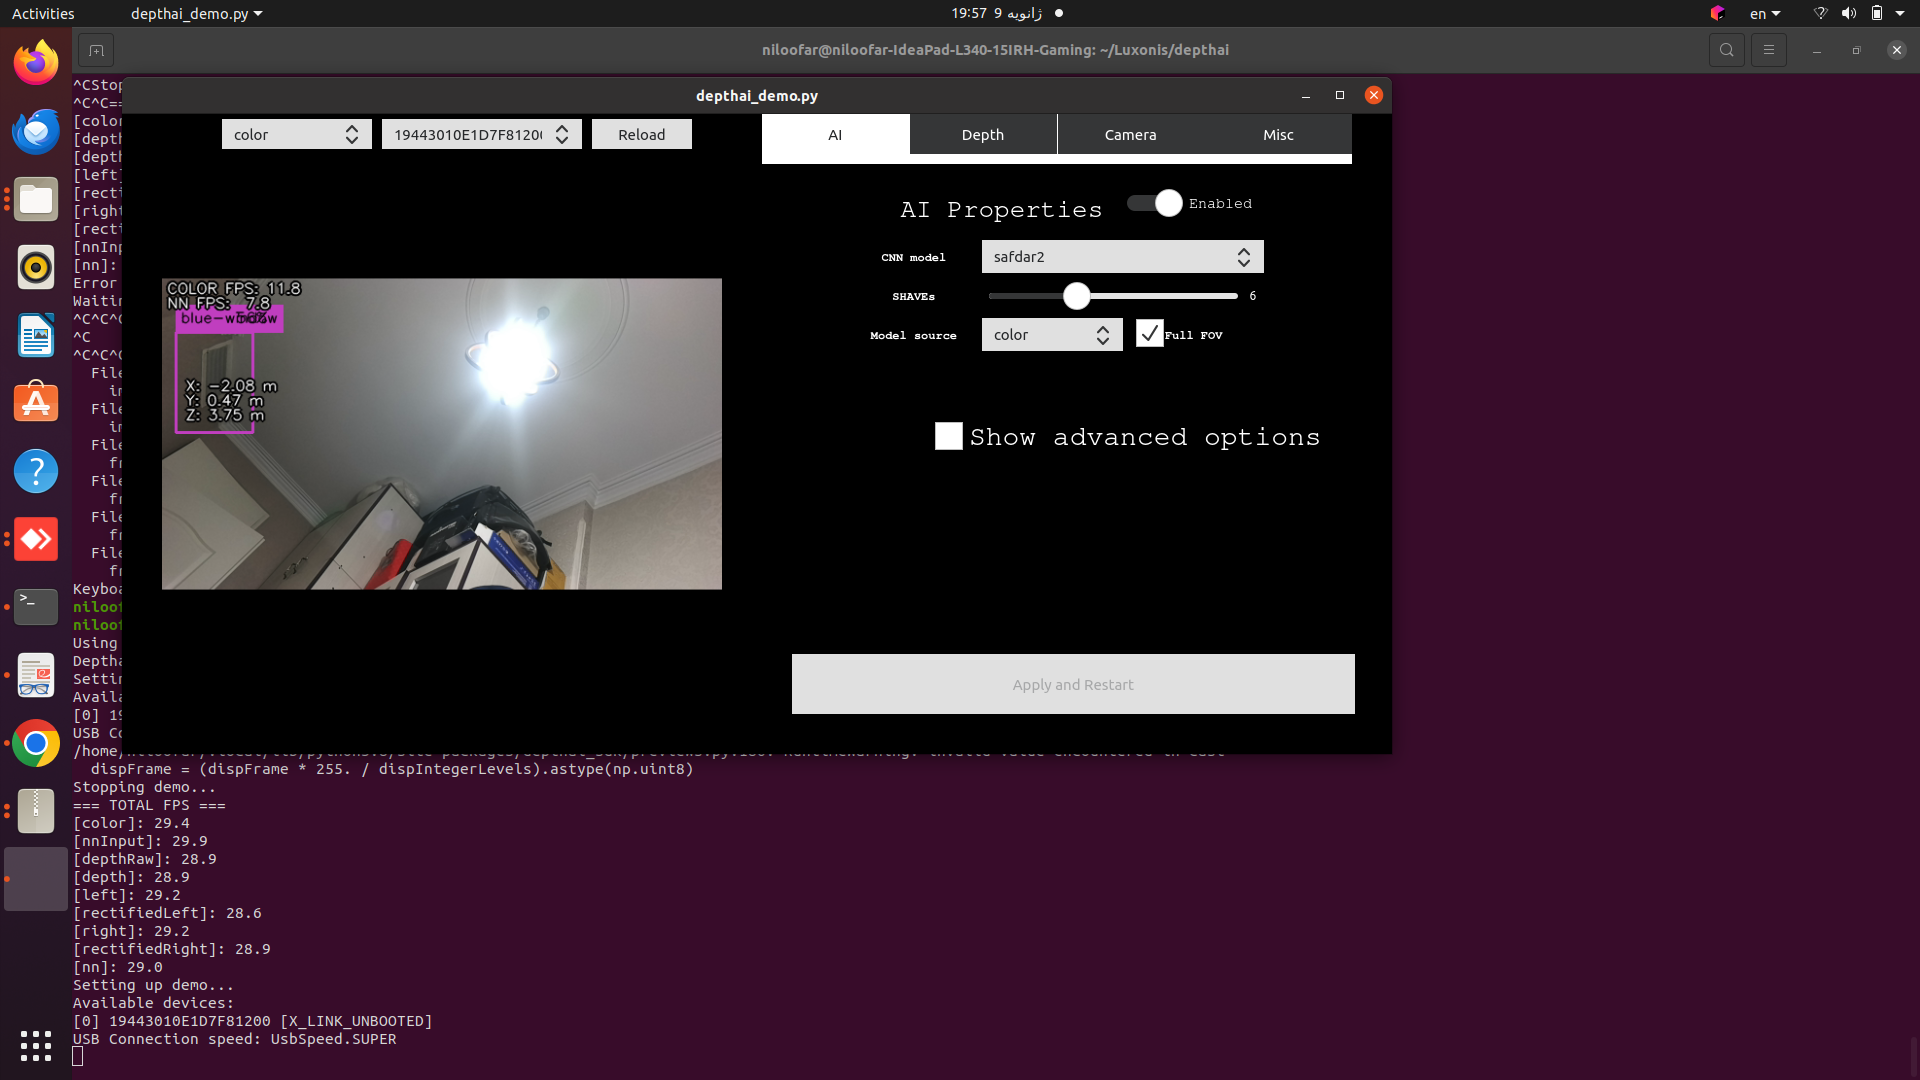Screen dimensions: 1920x1080
Task: Launch Google Chrome from dock
Action: 36,743
